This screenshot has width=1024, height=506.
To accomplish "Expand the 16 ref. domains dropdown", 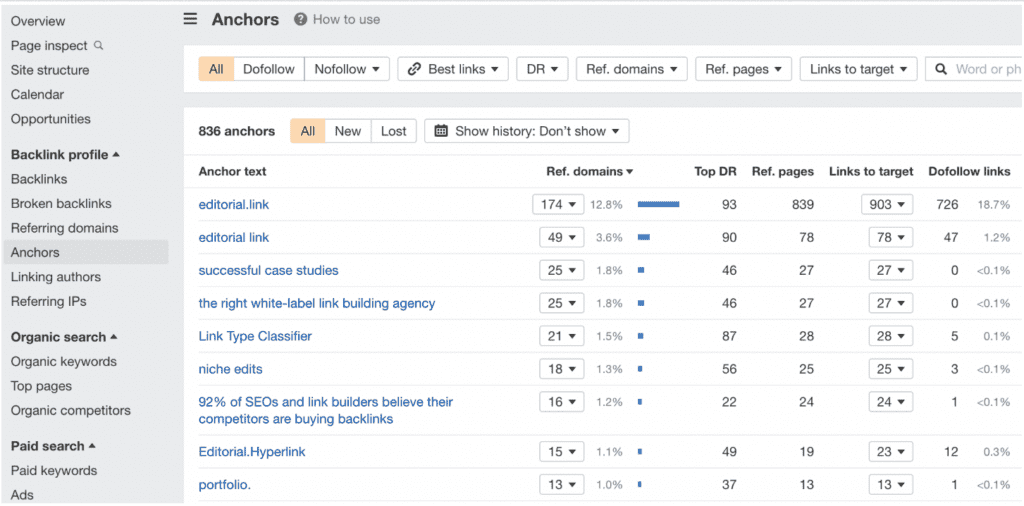I will tap(562, 402).
